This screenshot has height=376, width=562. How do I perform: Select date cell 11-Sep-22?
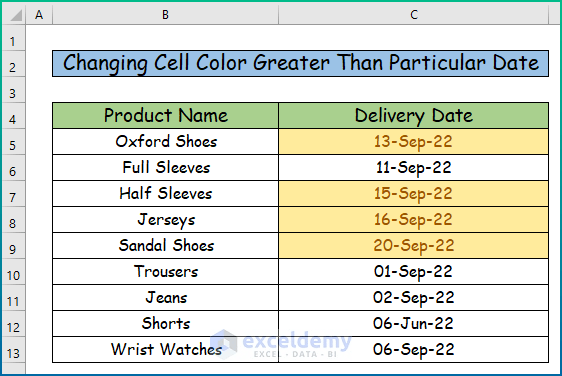[x=414, y=168]
